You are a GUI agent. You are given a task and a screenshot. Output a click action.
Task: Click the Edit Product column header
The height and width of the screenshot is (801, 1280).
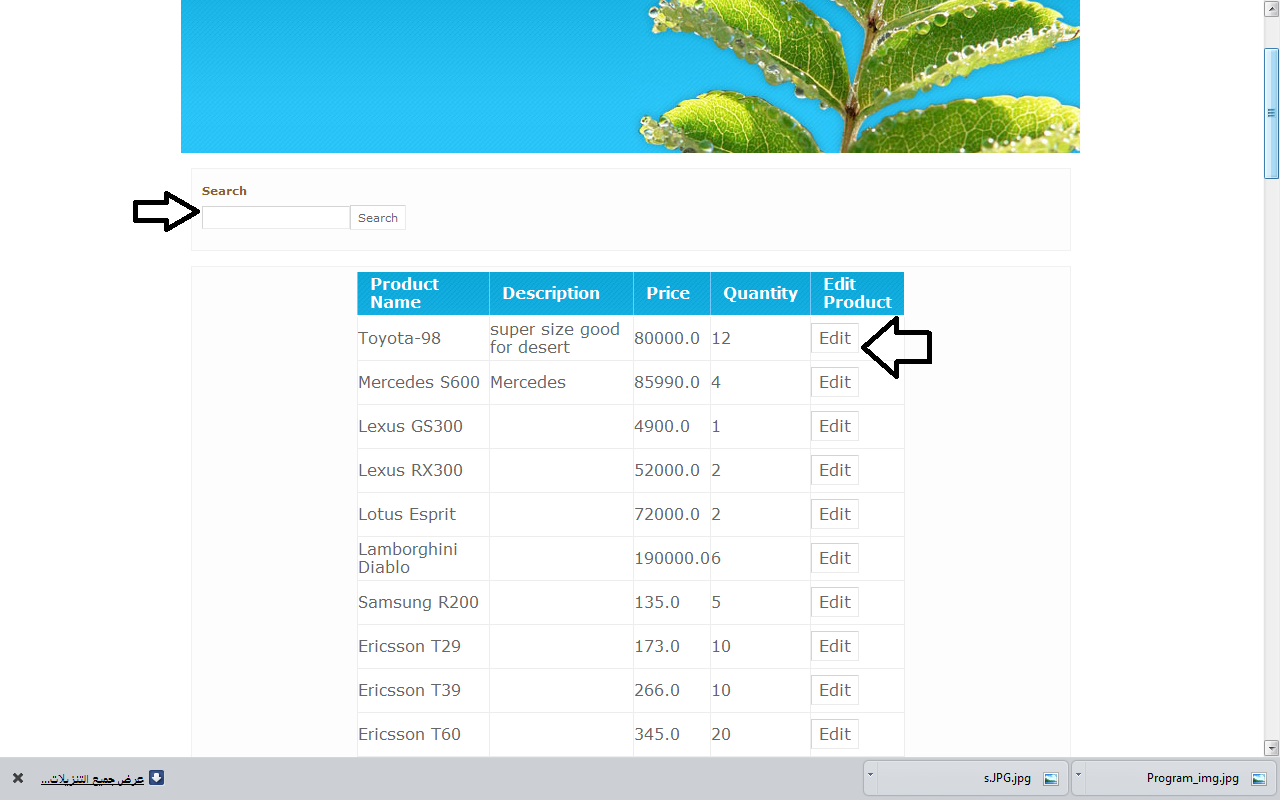coord(857,293)
